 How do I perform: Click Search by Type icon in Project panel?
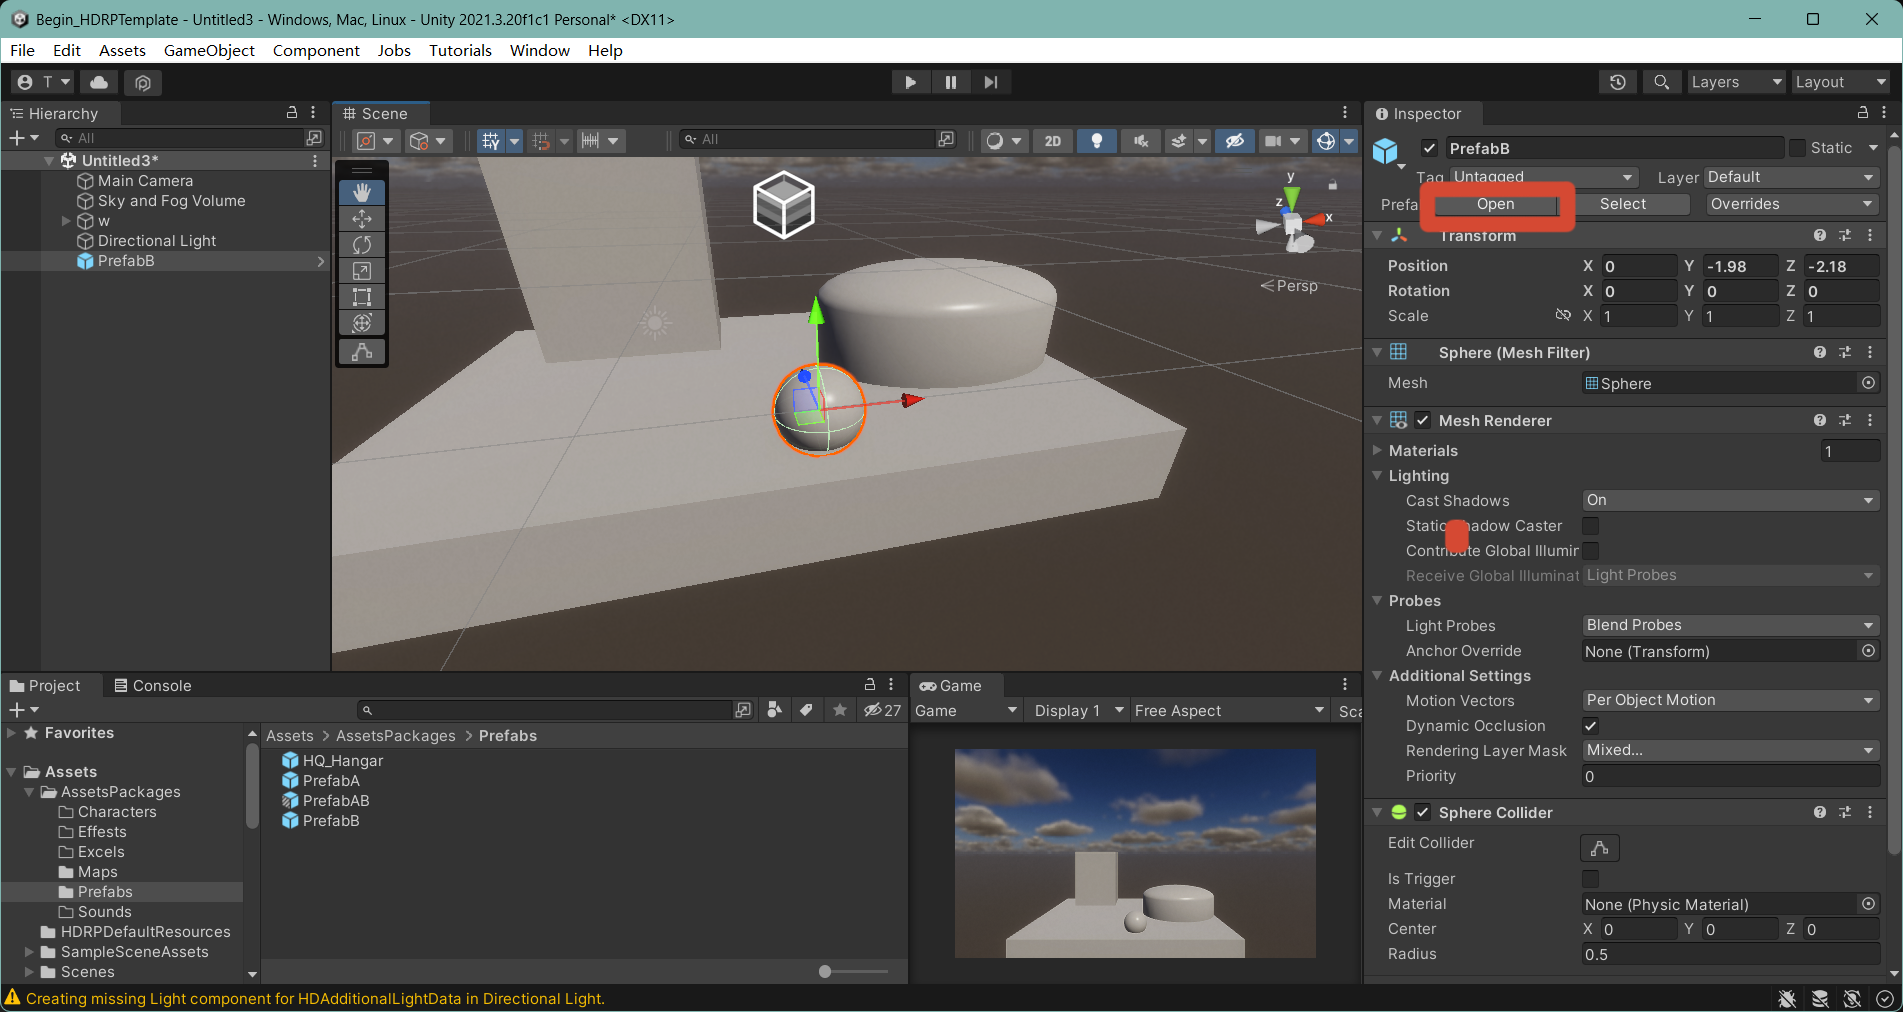coord(774,710)
